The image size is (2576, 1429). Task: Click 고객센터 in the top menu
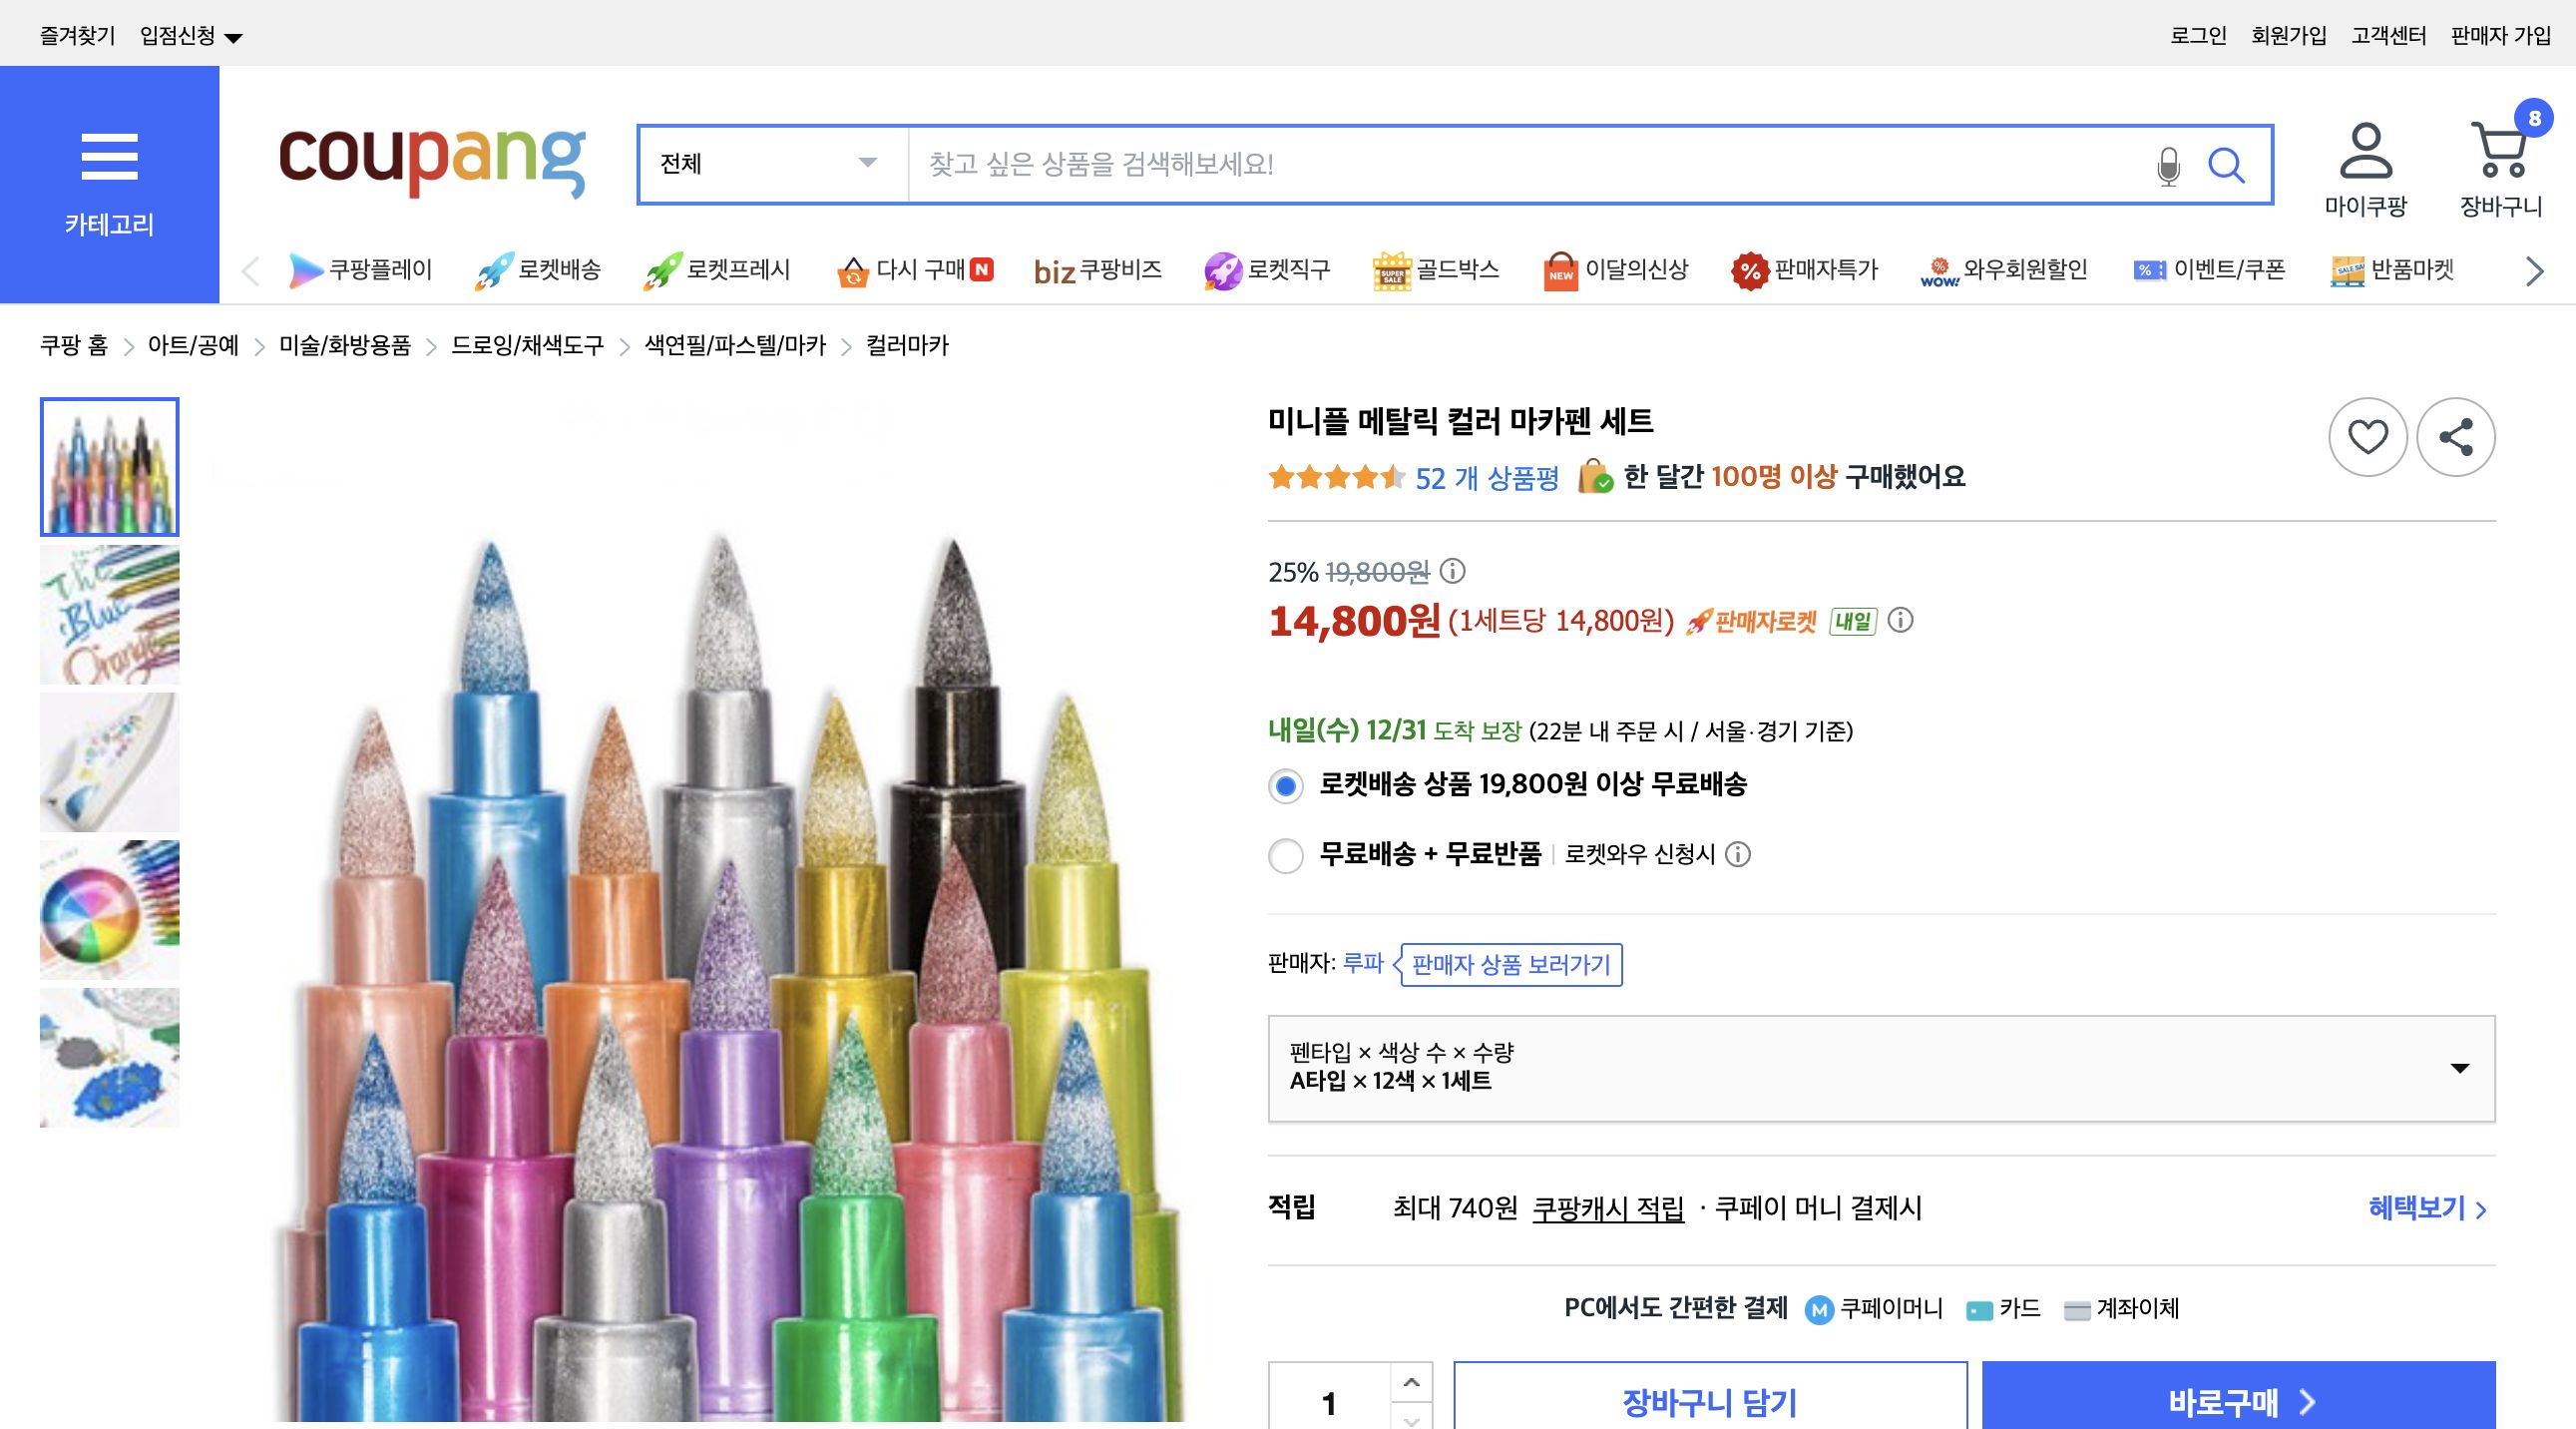[2390, 33]
